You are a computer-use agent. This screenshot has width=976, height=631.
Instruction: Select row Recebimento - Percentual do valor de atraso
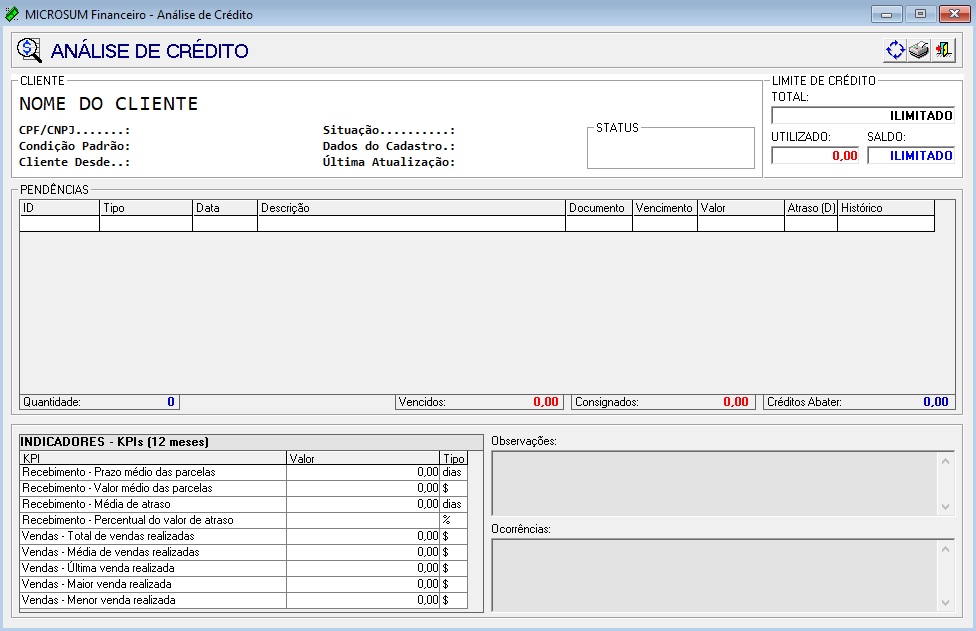pos(243,520)
